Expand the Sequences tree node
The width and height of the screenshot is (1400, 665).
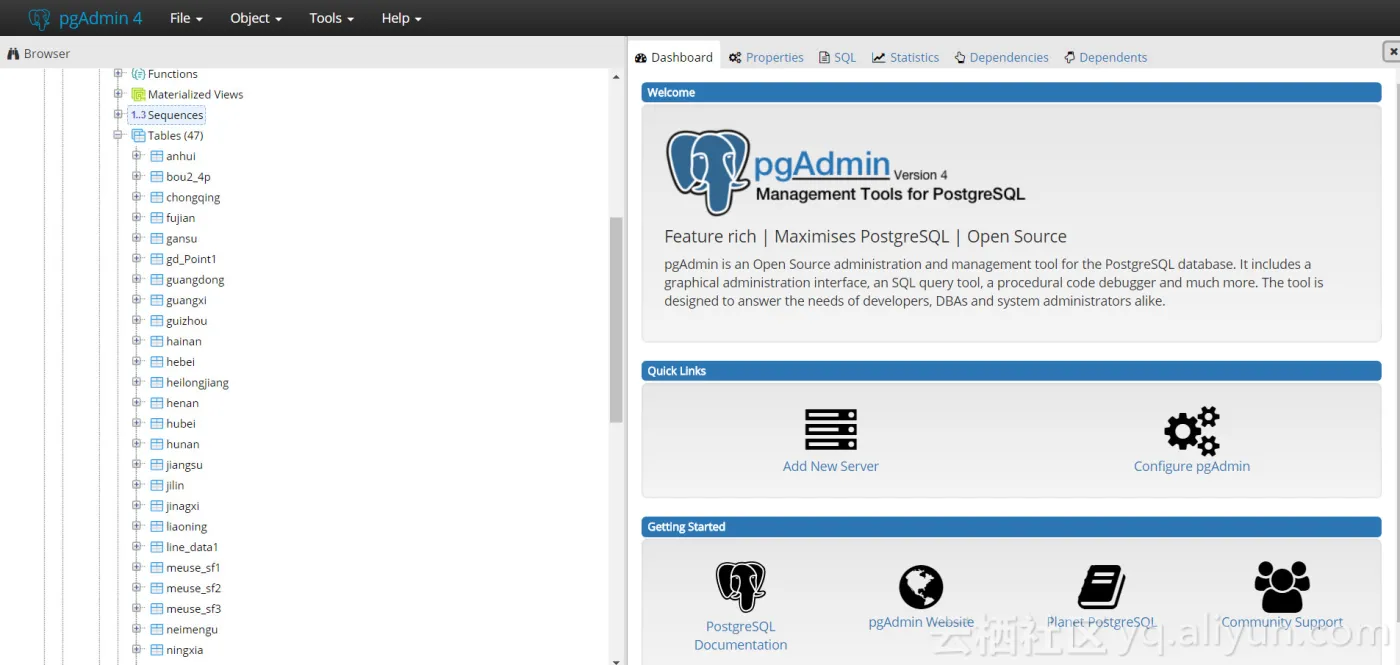coord(118,114)
